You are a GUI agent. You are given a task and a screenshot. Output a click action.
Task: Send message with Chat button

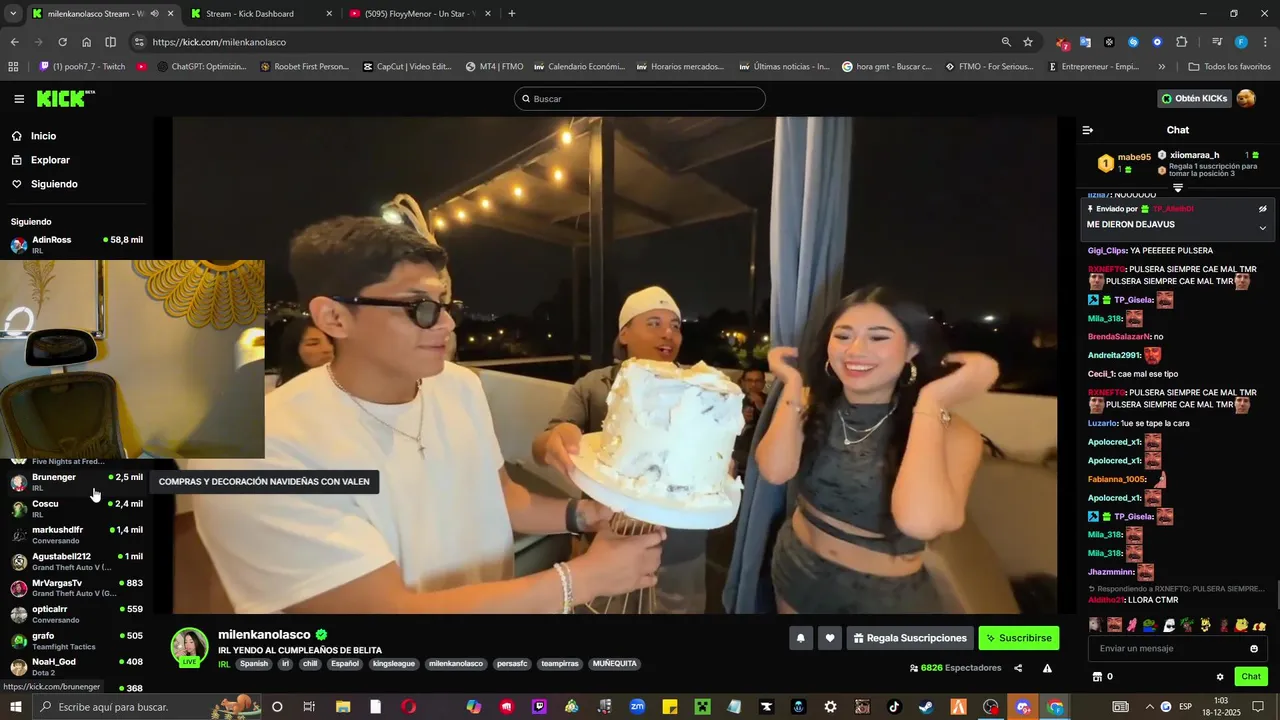click(1251, 677)
